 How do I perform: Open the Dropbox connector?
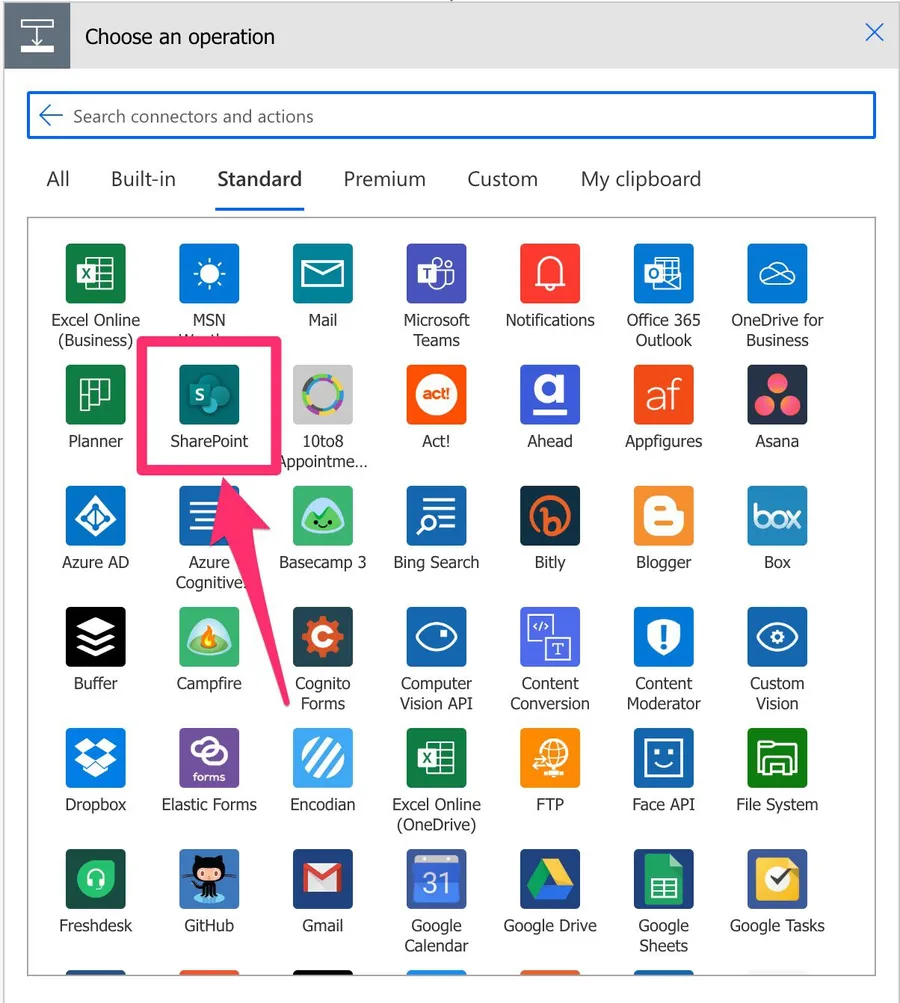(x=95, y=758)
